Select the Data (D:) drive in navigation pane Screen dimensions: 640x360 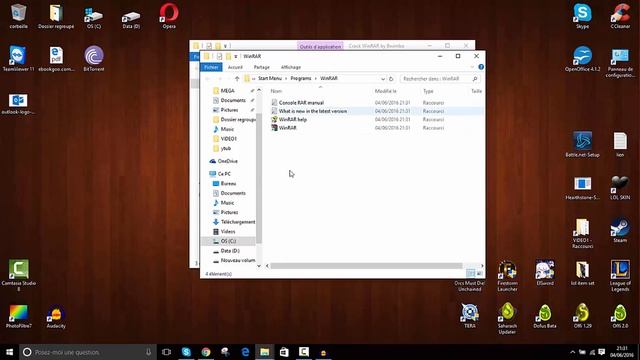click(230, 251)
